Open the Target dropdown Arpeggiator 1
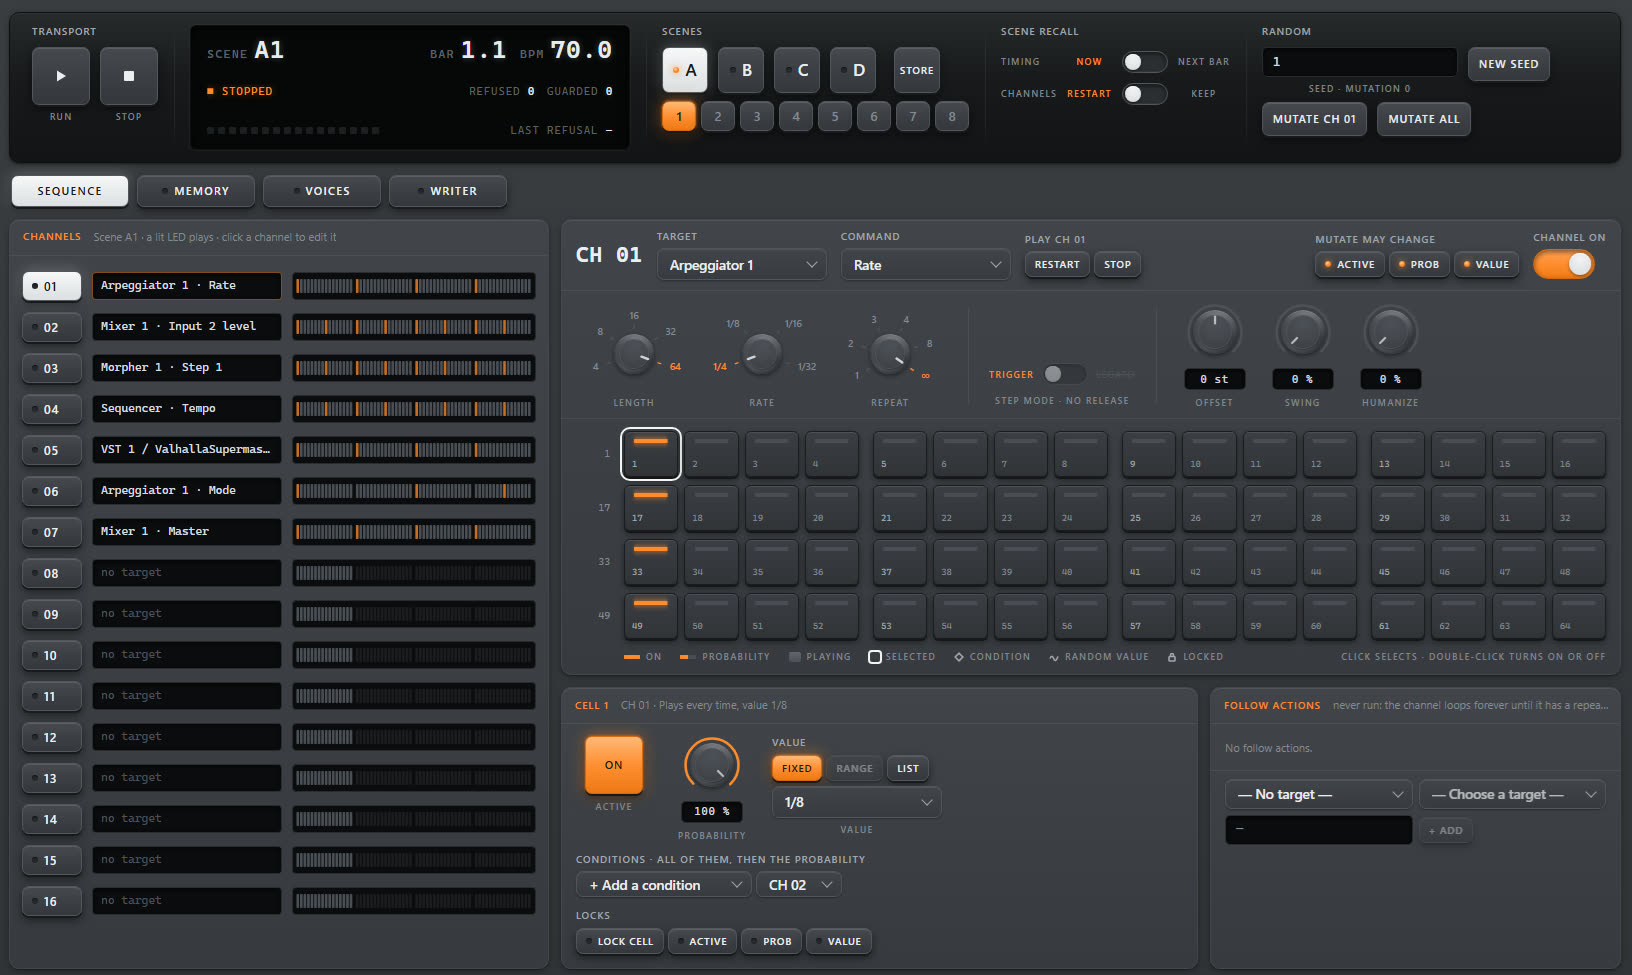 click(x=741, y=265)
